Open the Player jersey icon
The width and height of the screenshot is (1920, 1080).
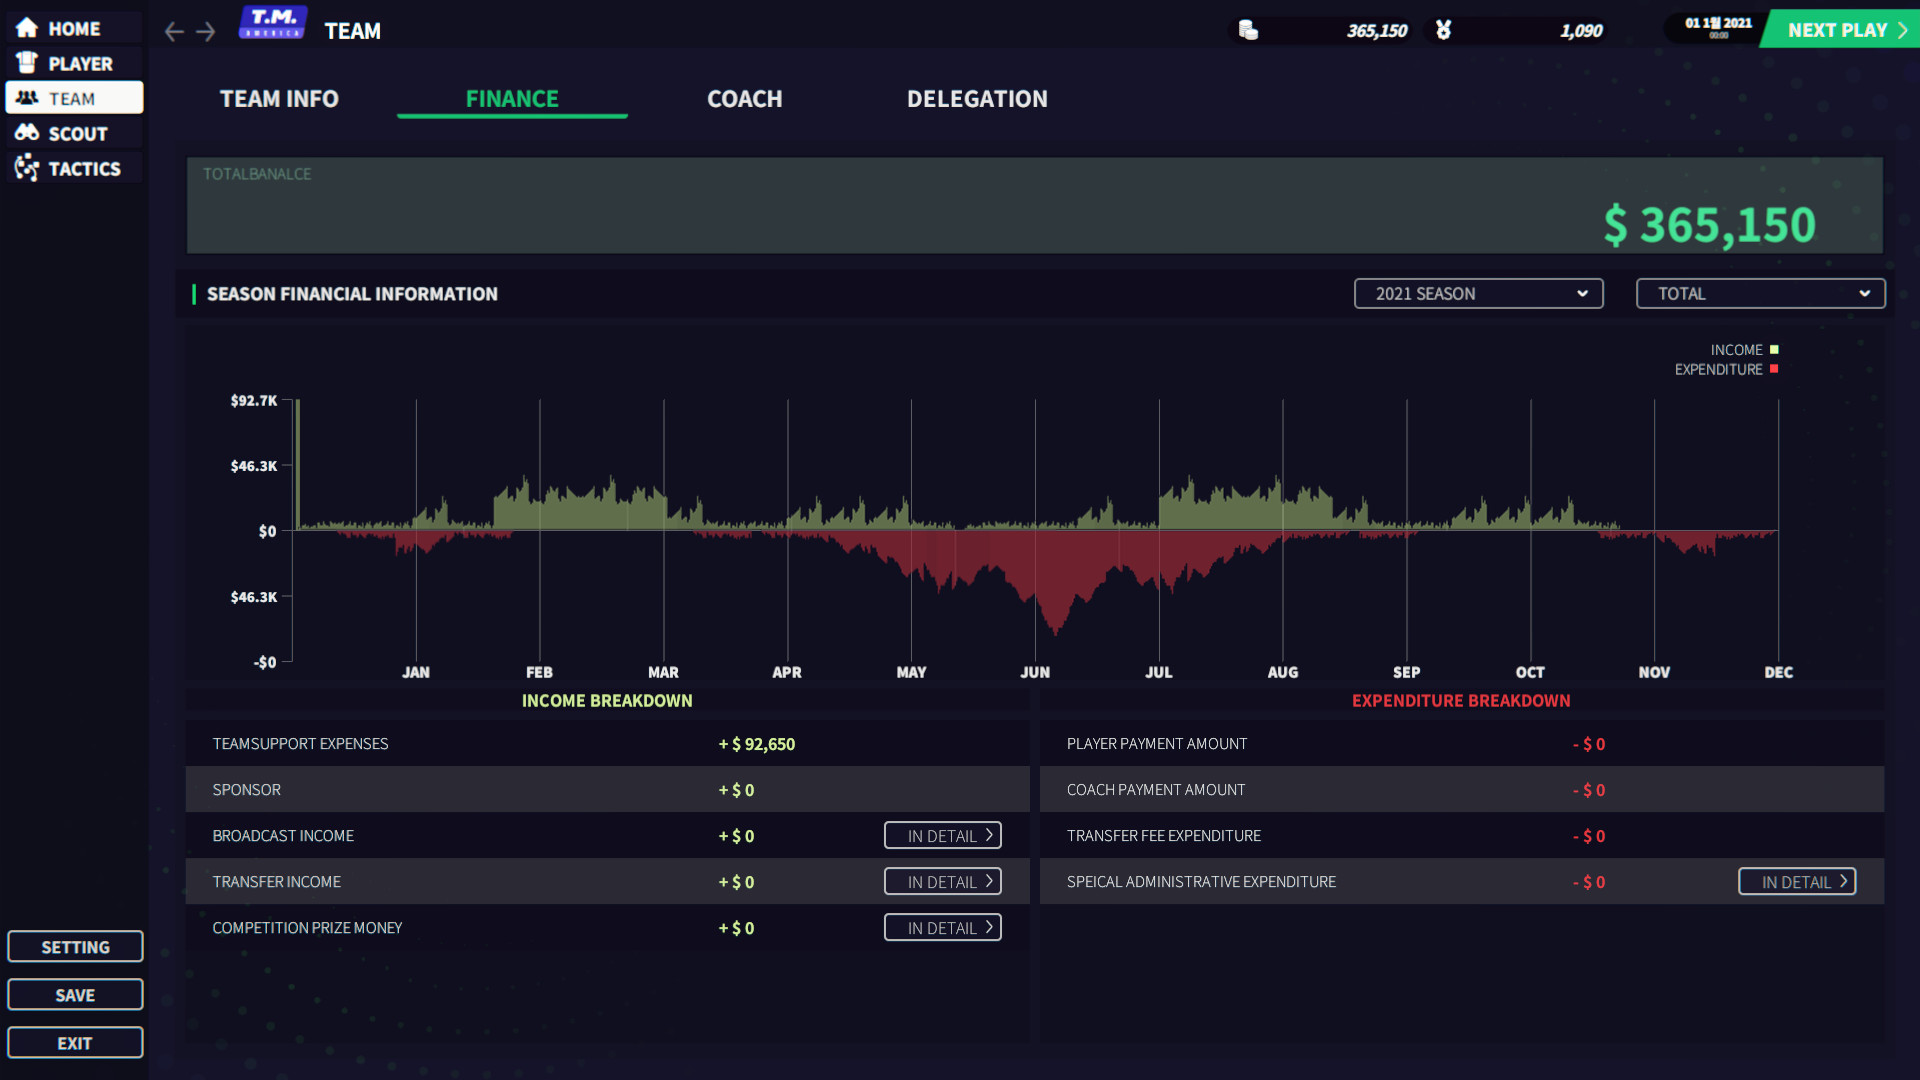(x=27, y=63)
